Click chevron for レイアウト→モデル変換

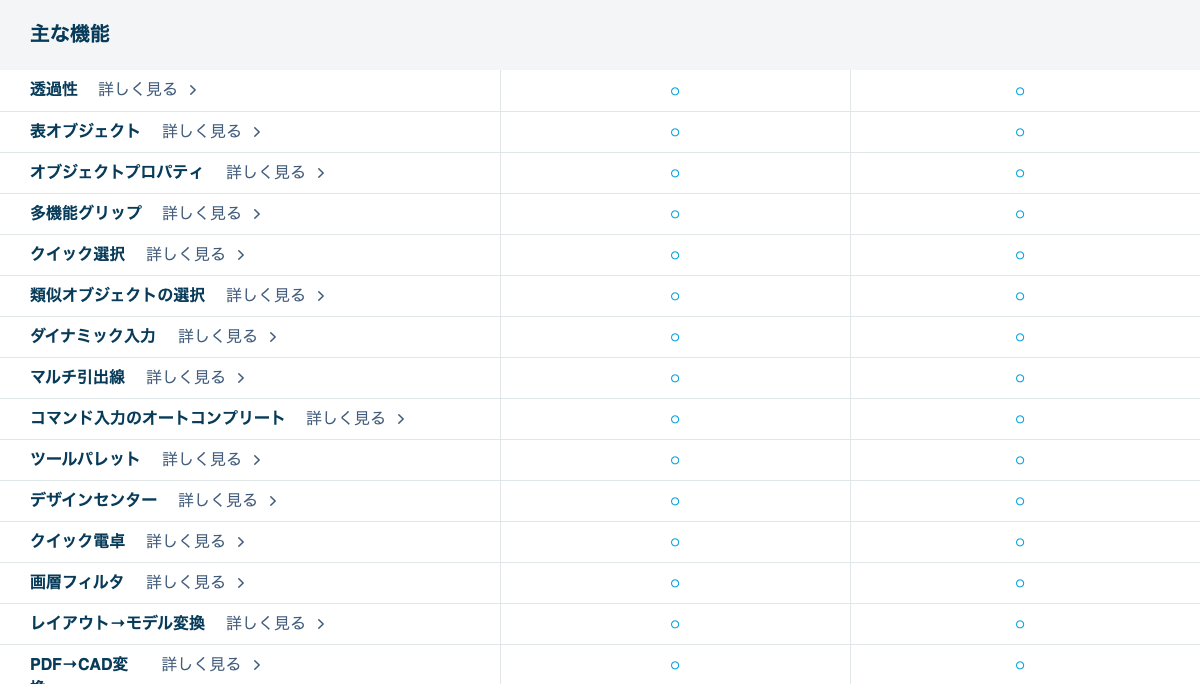point(321,624)
